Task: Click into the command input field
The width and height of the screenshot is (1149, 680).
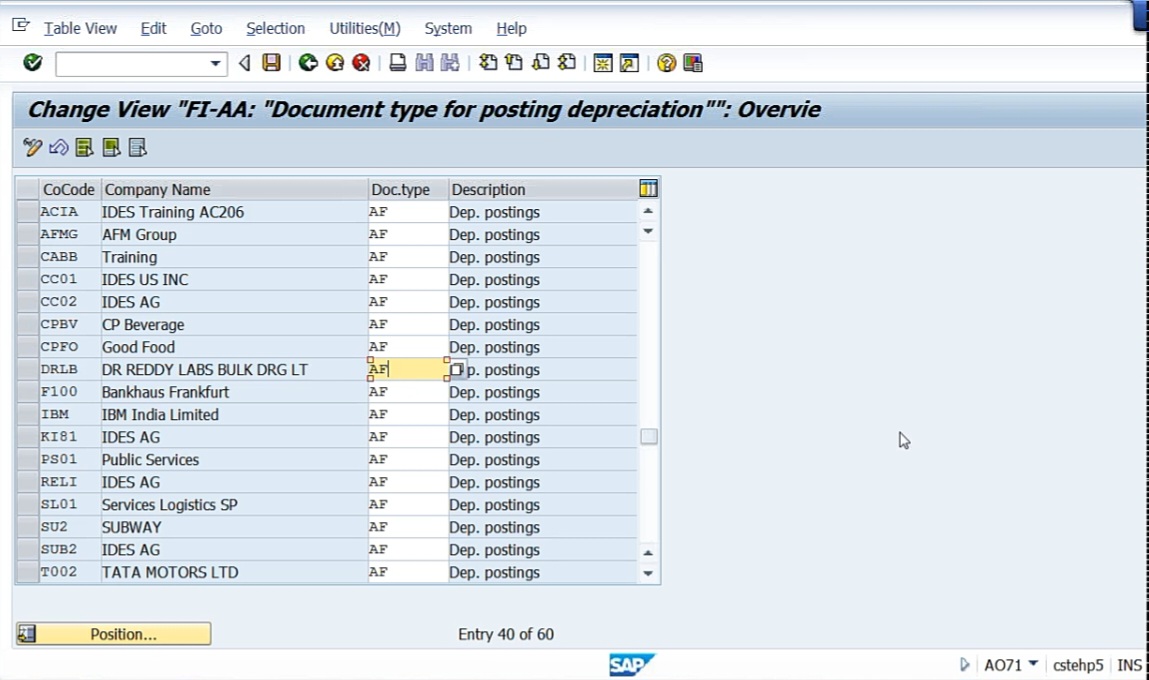Action: tap(132, 64)
